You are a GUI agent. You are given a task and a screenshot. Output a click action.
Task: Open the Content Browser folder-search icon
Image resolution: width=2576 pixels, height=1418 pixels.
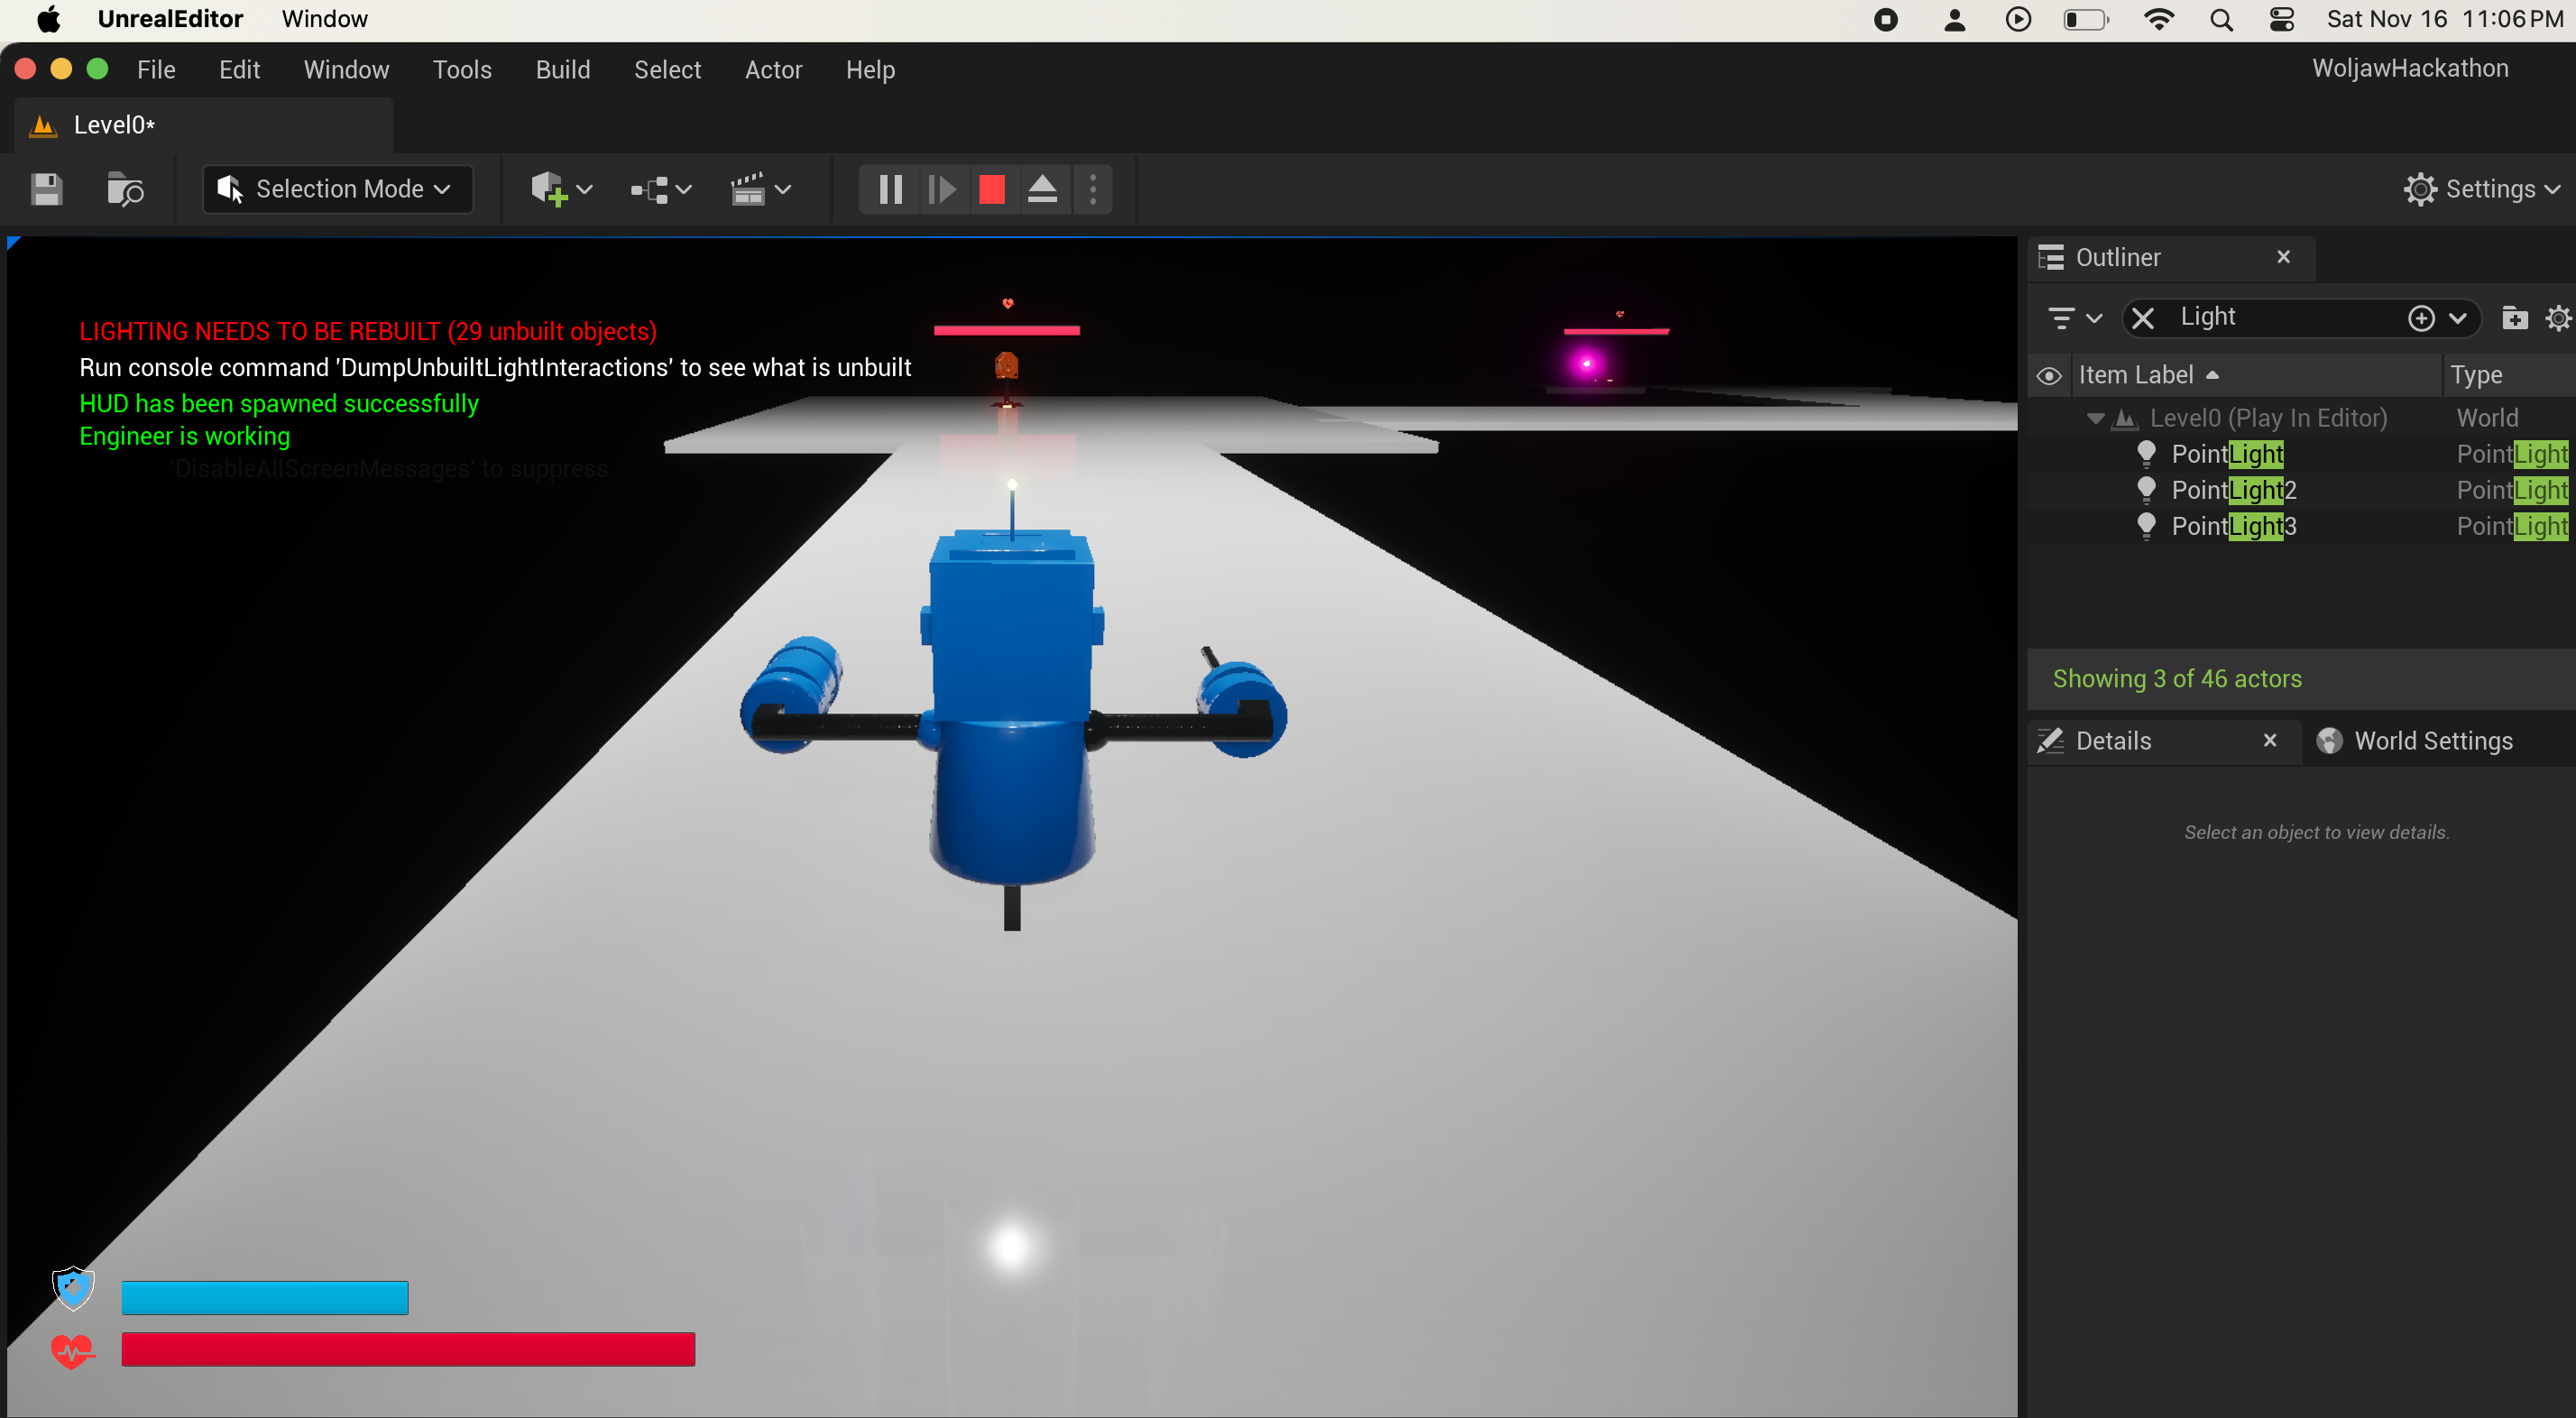click(125, 189)
